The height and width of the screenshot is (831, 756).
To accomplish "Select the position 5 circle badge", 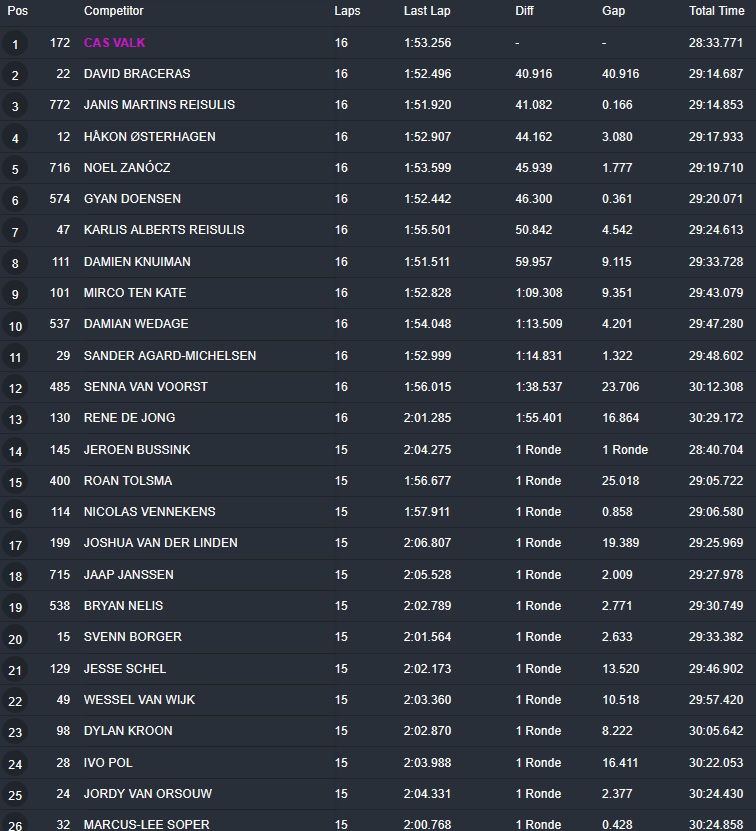I will point(15,169).
